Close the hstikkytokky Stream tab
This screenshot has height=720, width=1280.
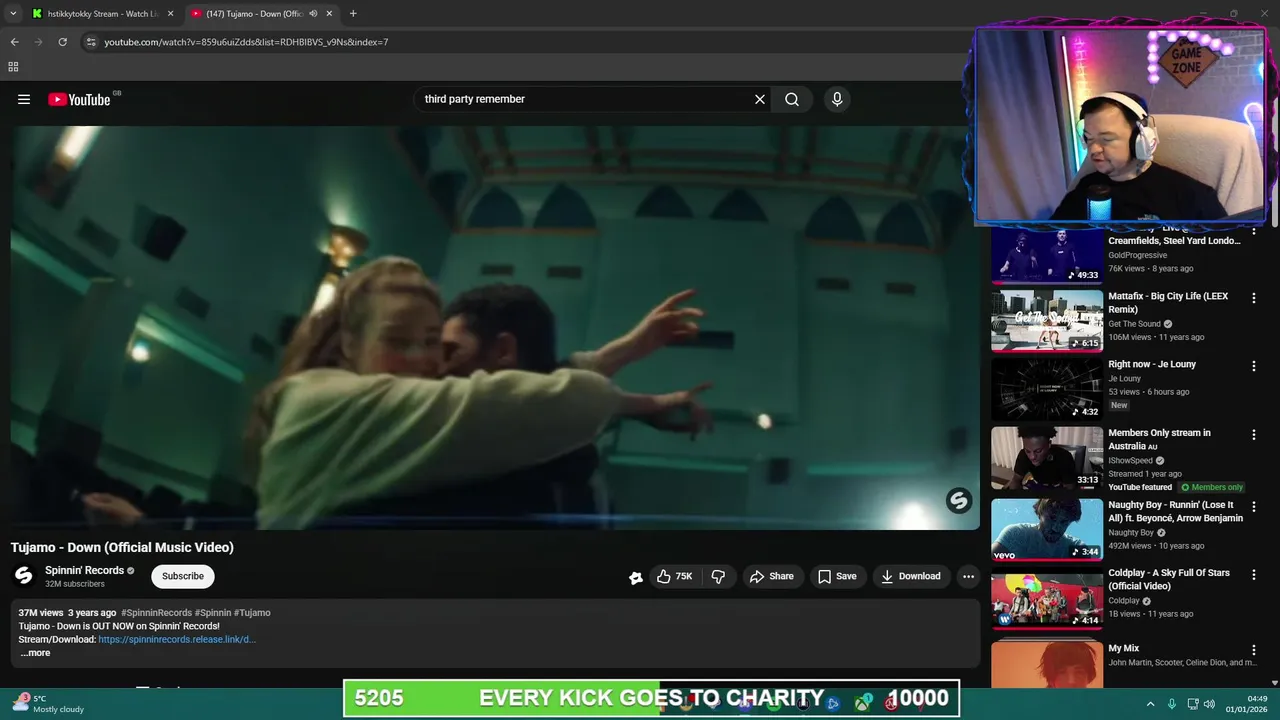170,14
